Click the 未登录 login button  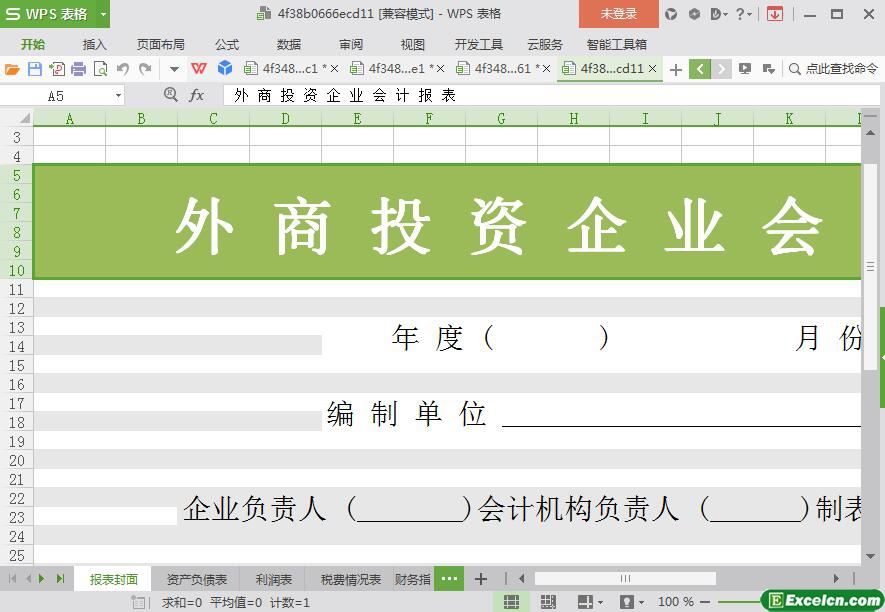(618, 14)
